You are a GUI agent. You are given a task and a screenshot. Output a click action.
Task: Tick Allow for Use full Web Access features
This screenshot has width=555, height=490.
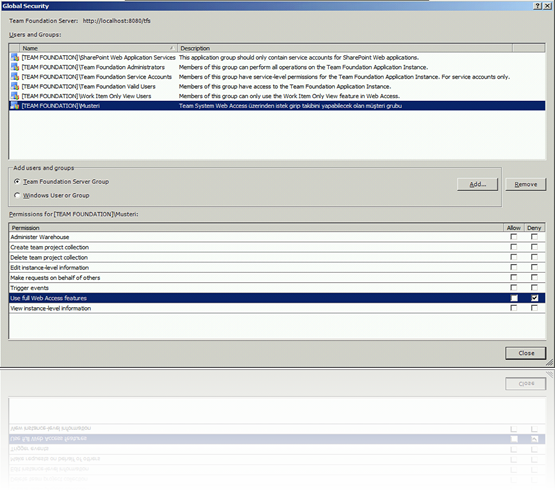[514, 298]
